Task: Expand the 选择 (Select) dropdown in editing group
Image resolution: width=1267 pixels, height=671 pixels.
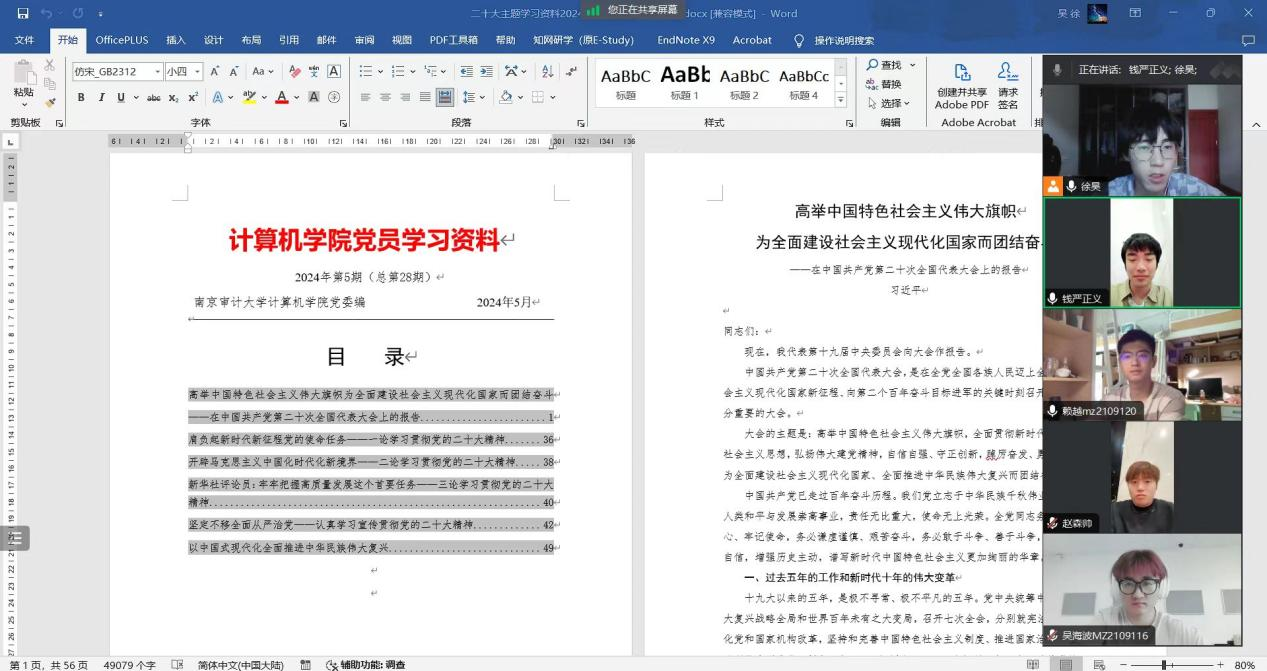Action: pyautogui.click(x=890, y=103)
